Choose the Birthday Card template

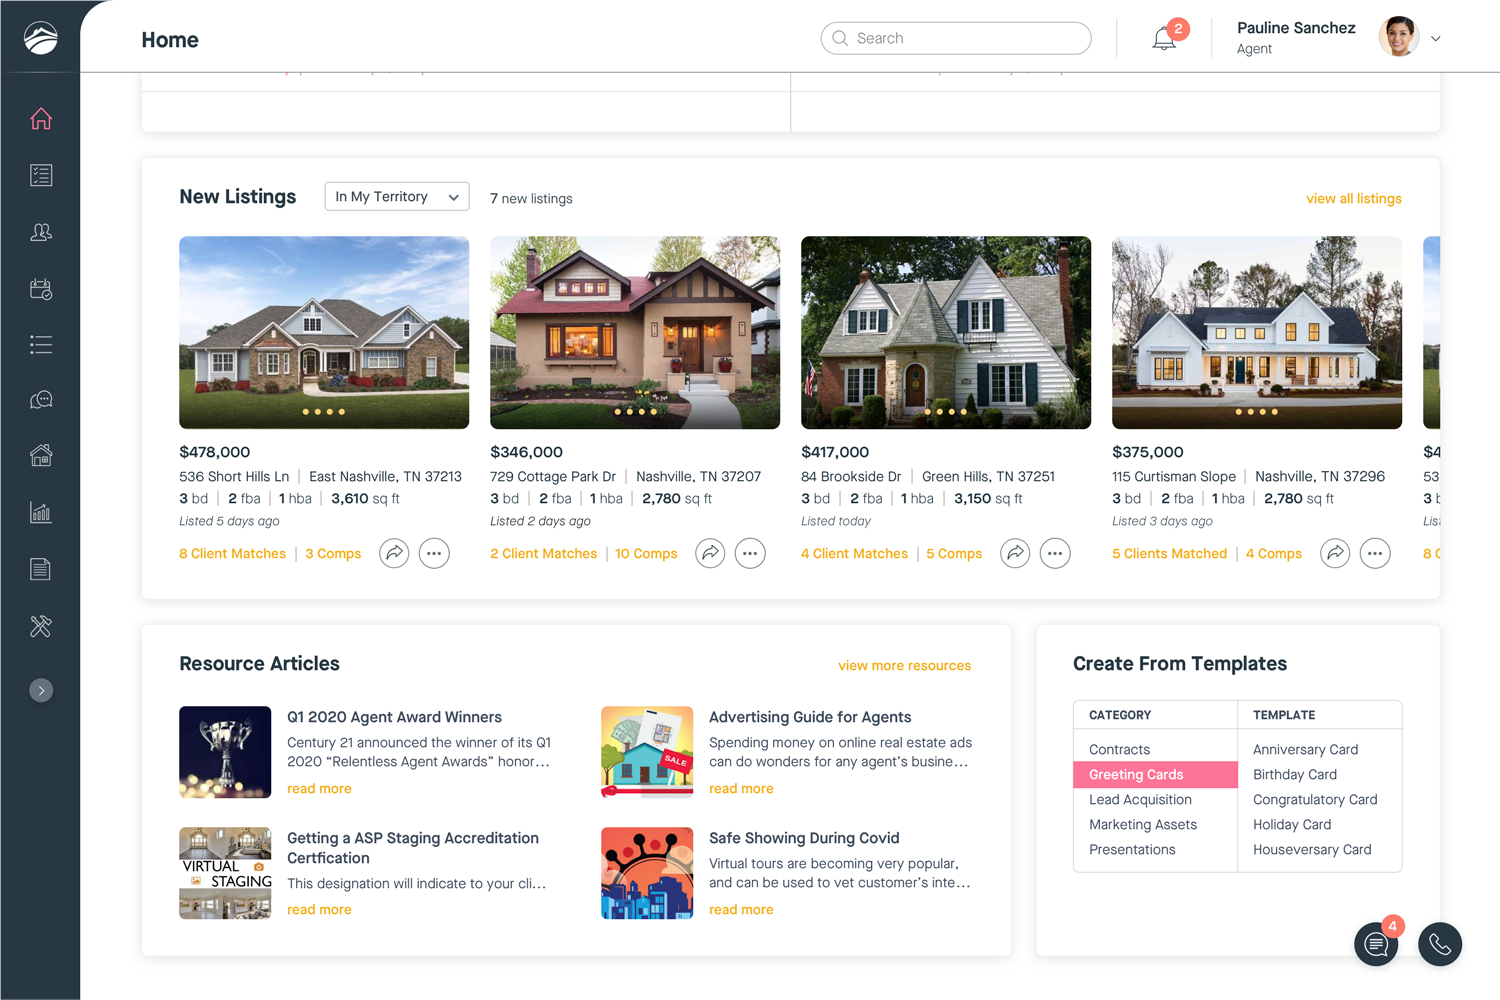pyautogui.click(x=1294, y=774)
